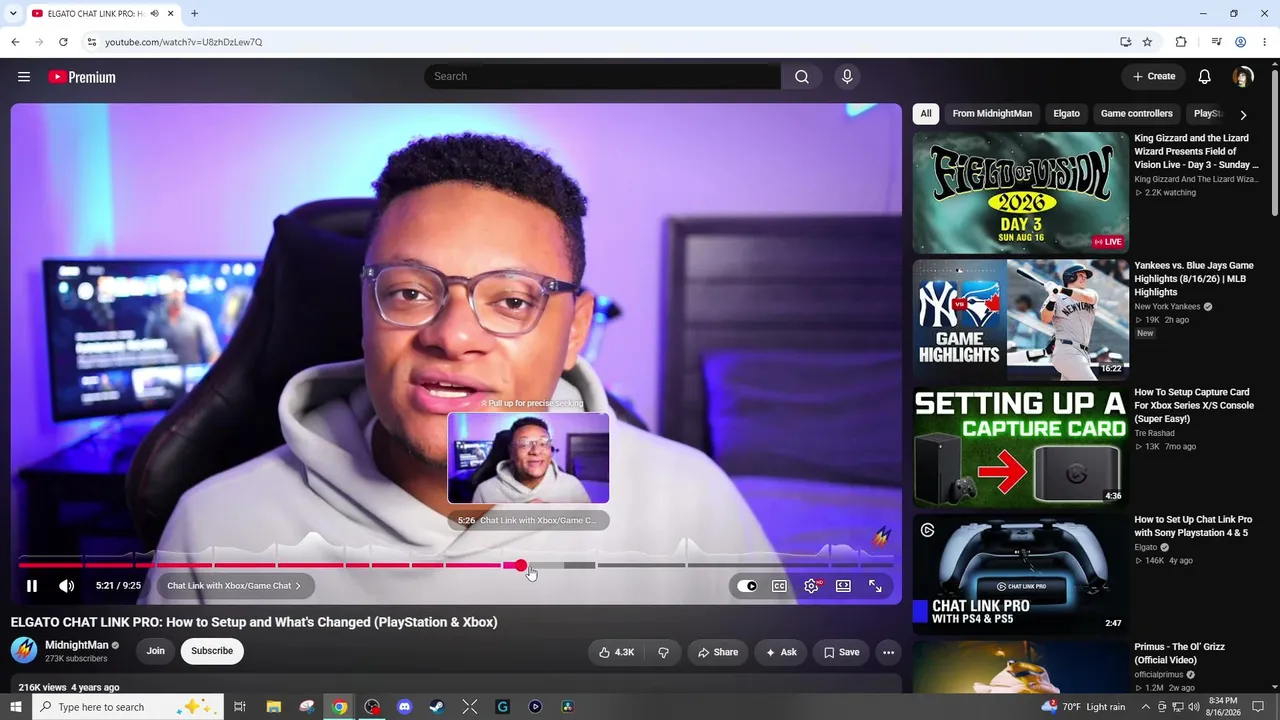Reload the current page

point(63,42)
